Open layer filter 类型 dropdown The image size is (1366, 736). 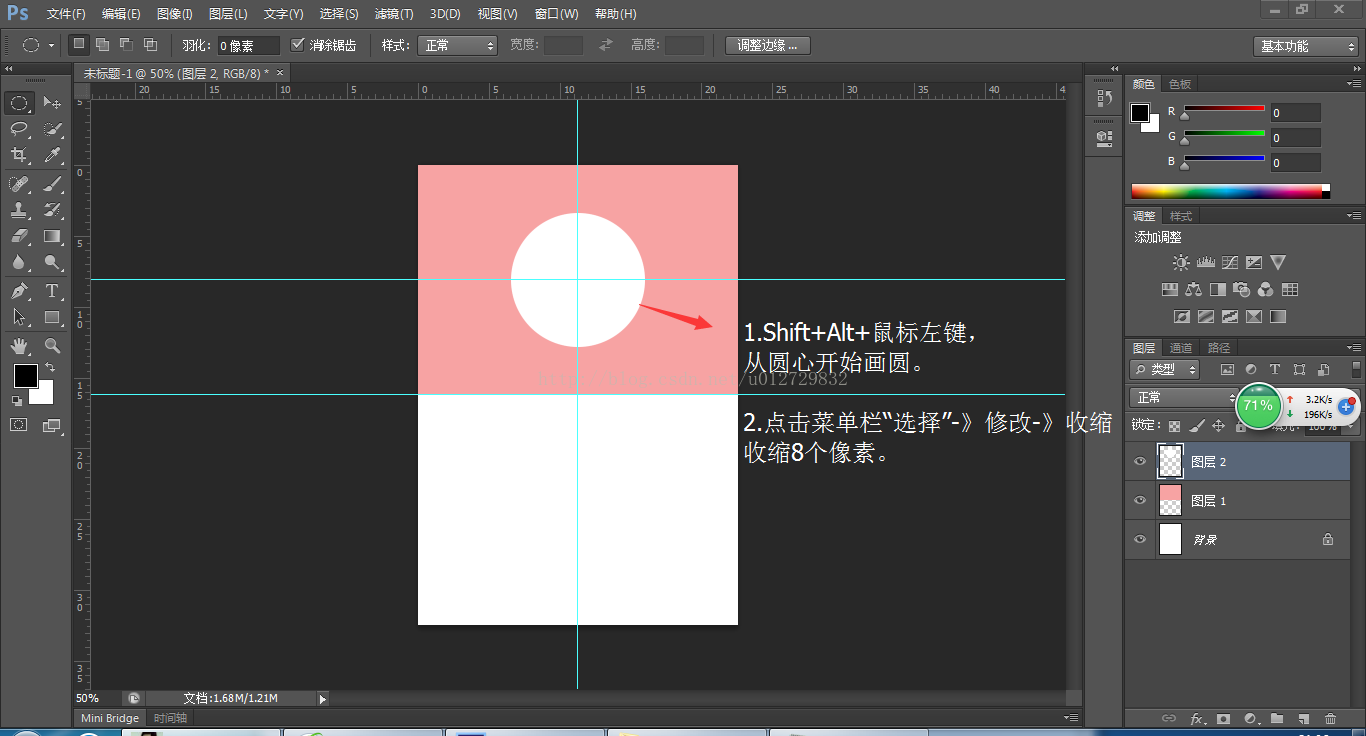click(x=1166, y=369)
